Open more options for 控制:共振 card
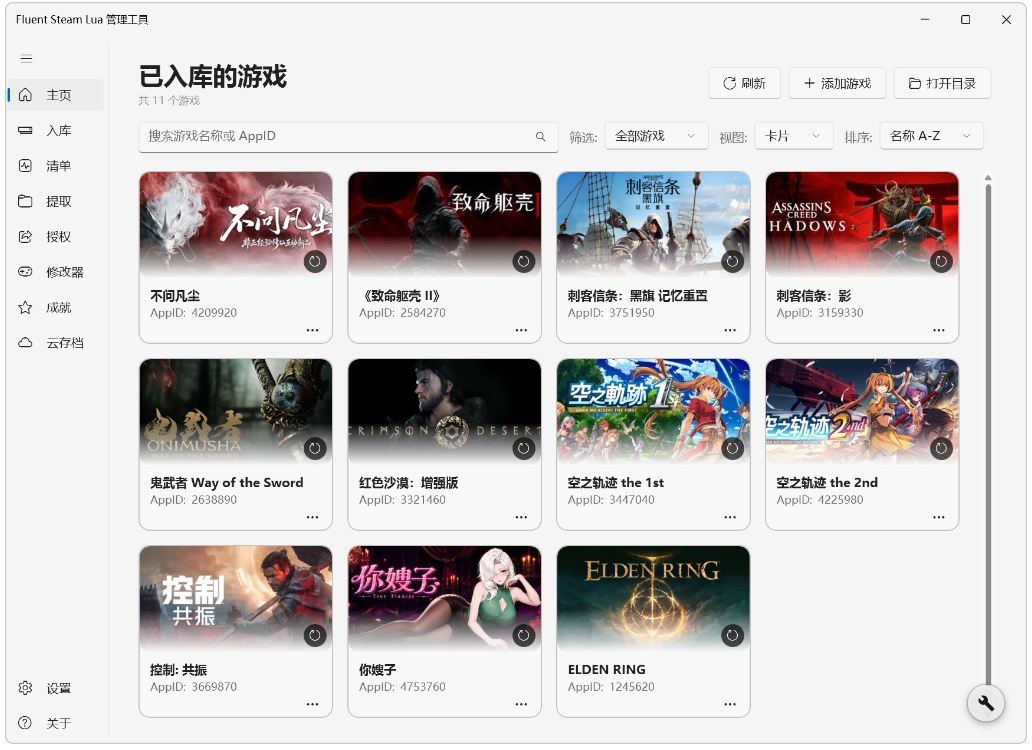 pos(313,704)
